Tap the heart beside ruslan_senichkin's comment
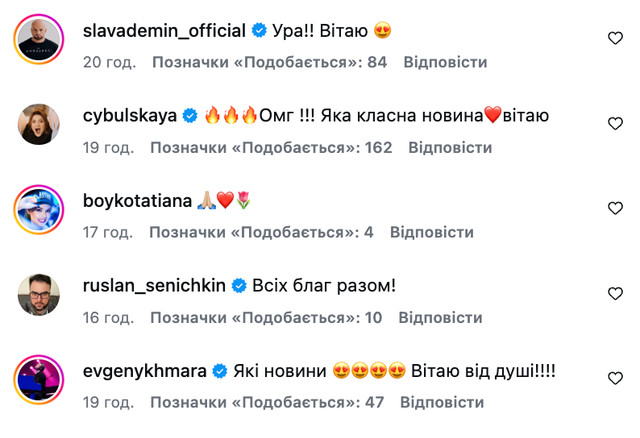 (616, 293)
